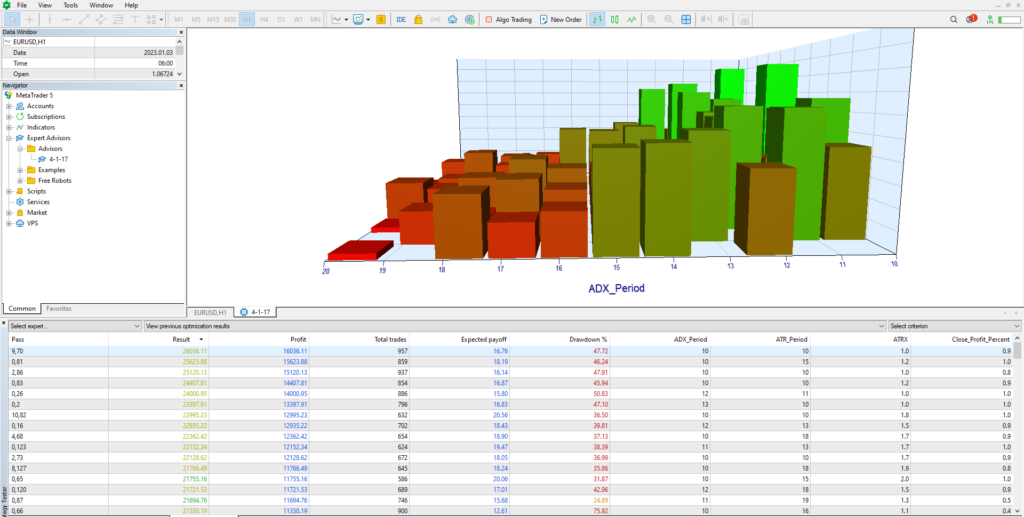The width and height of the screenshot is (1024, 517).
Task: Open the Tools menu
Action: (70, 5)
